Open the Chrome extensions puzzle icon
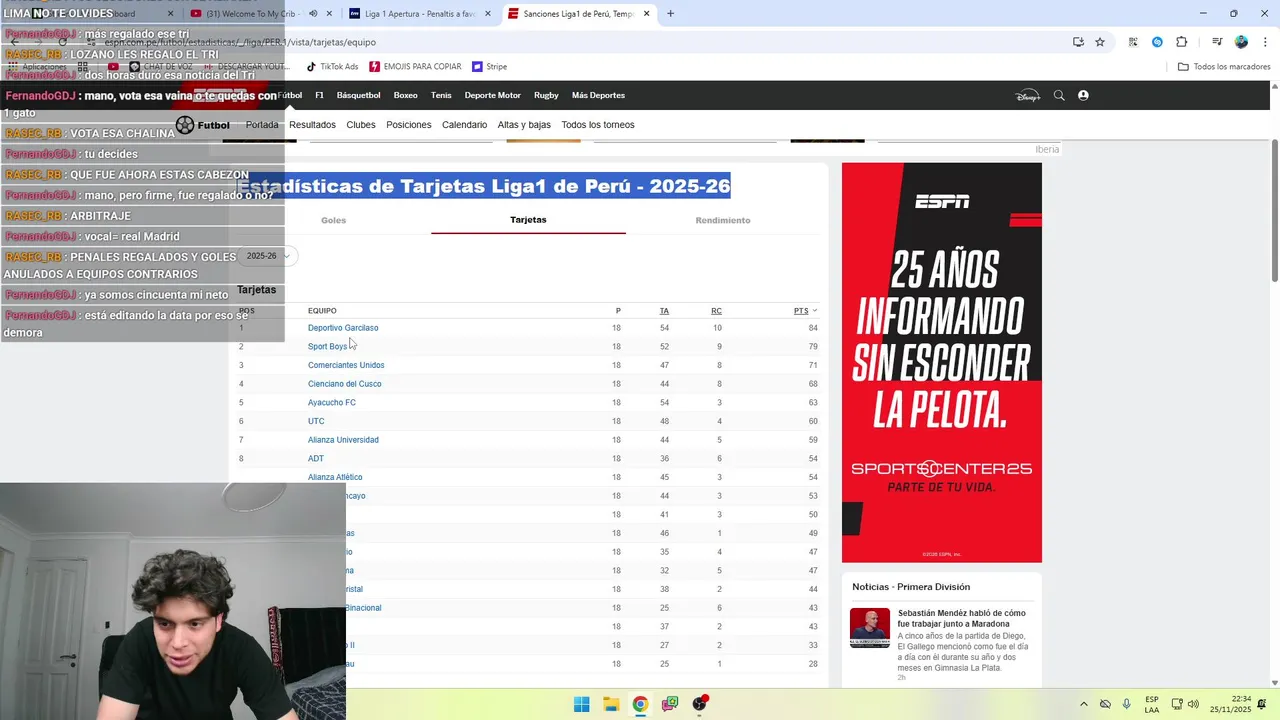The height and width of the screenshot is (720, 1280). (x=1181, y=42)
